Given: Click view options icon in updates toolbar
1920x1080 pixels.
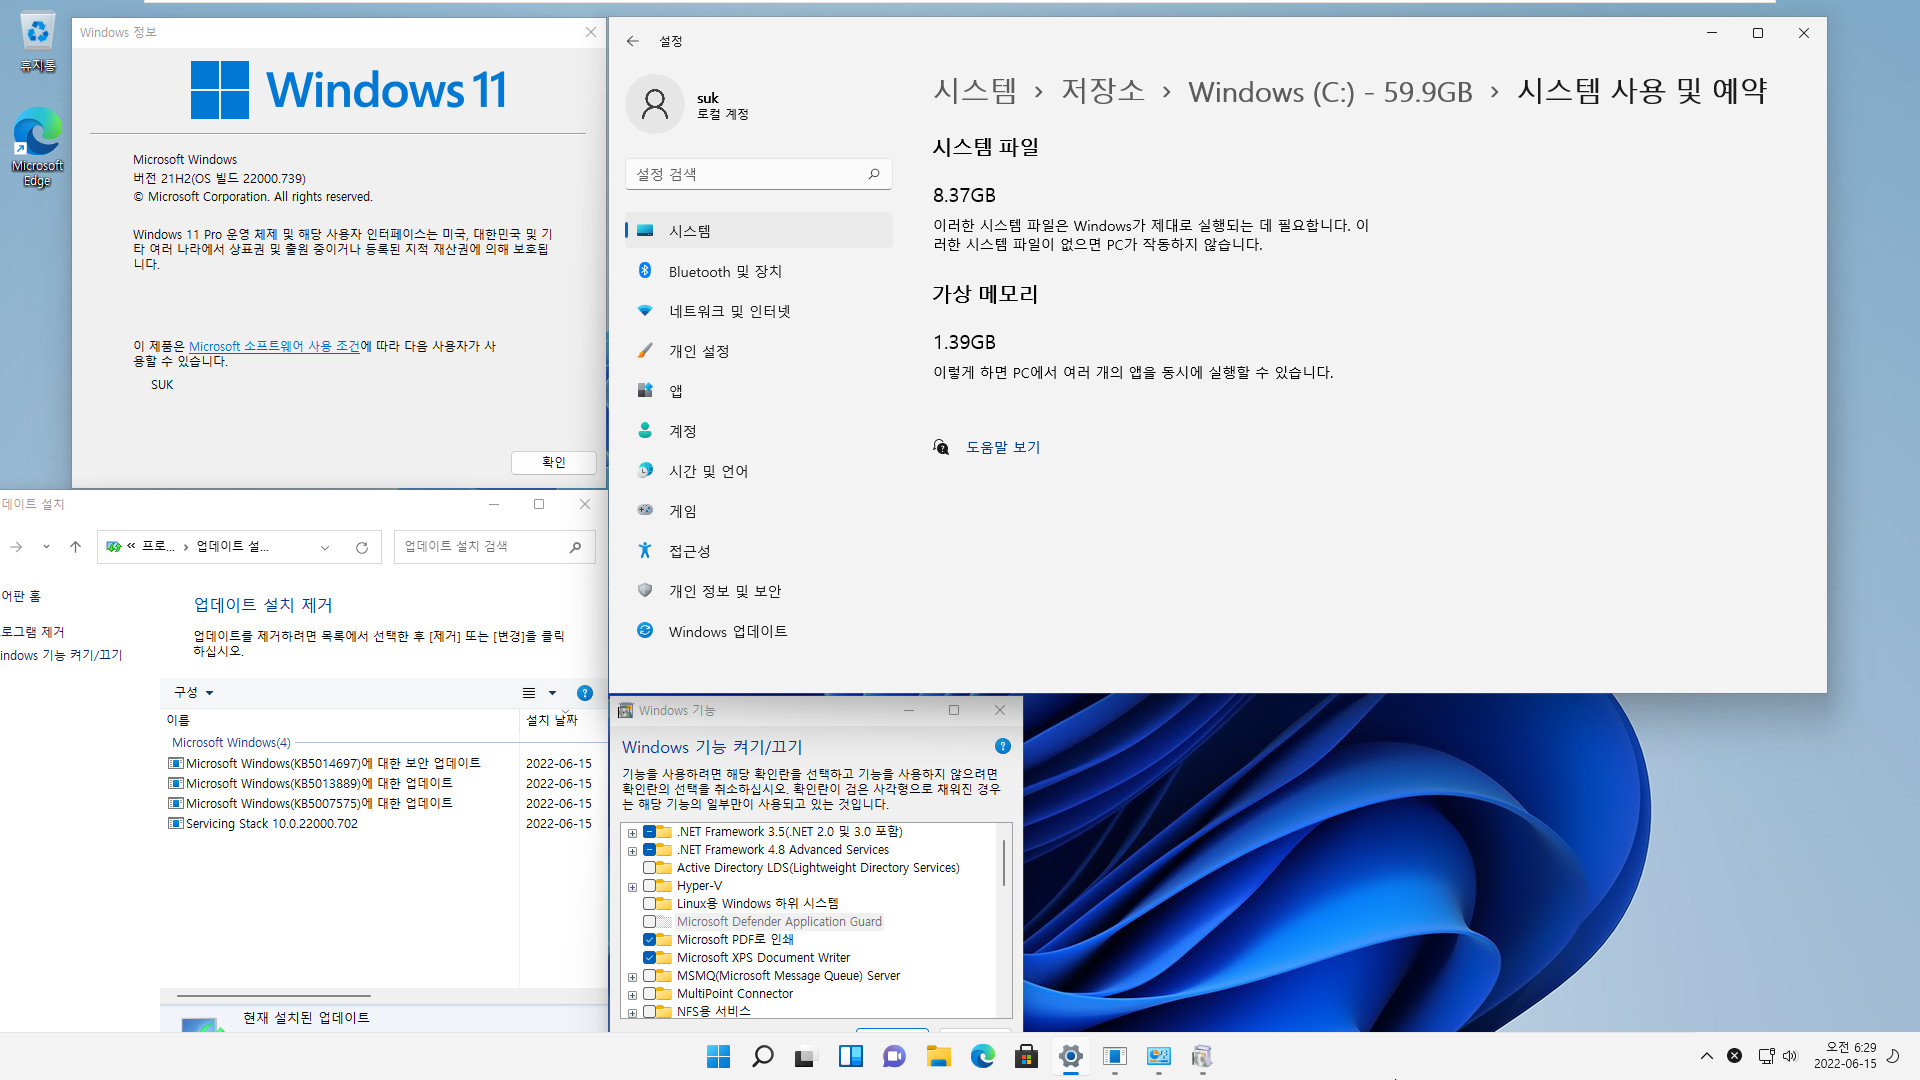Looking at the screenshot, I should 529,693.
